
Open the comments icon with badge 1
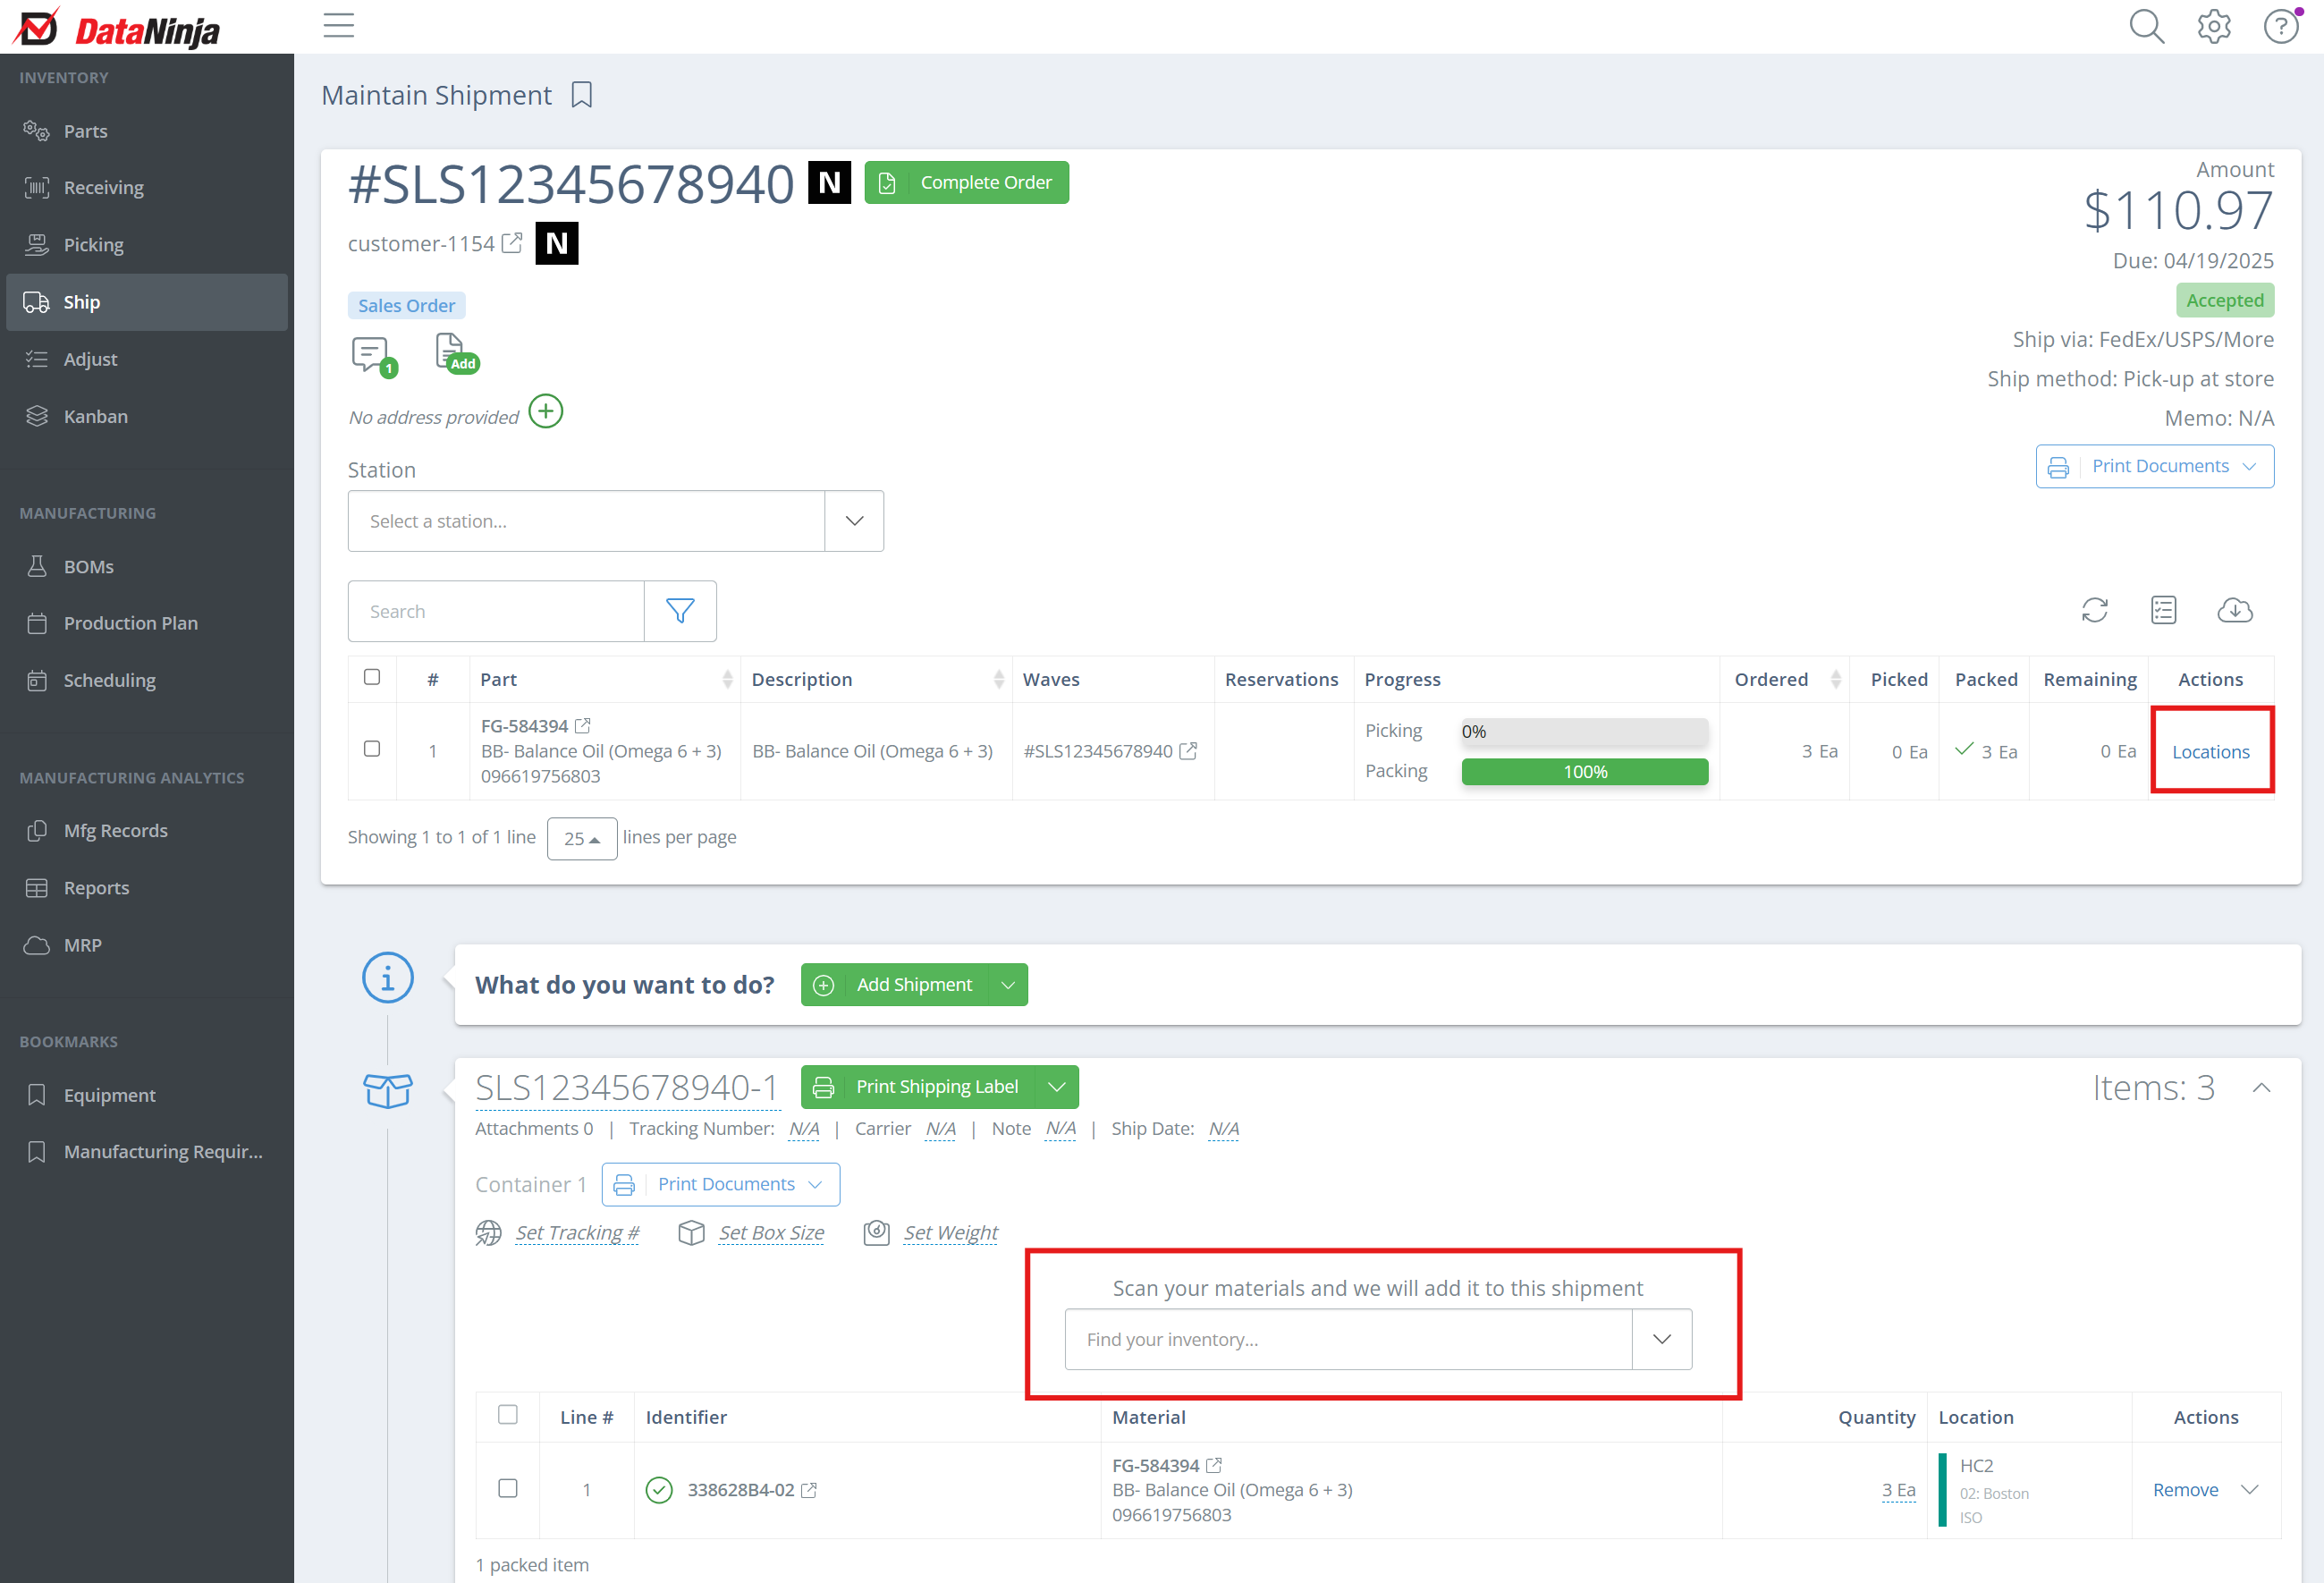point(370,354)
